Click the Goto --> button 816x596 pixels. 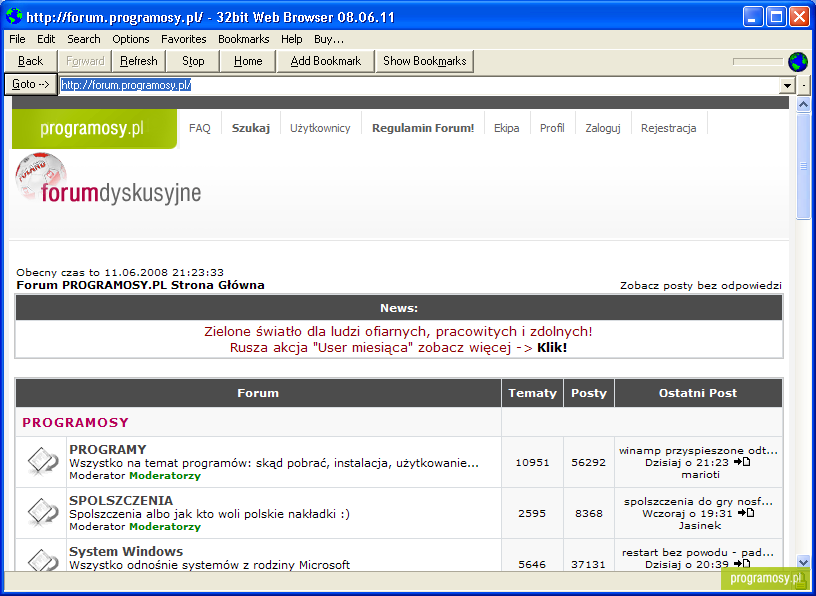pyautogui.click(x=31, y=84)
